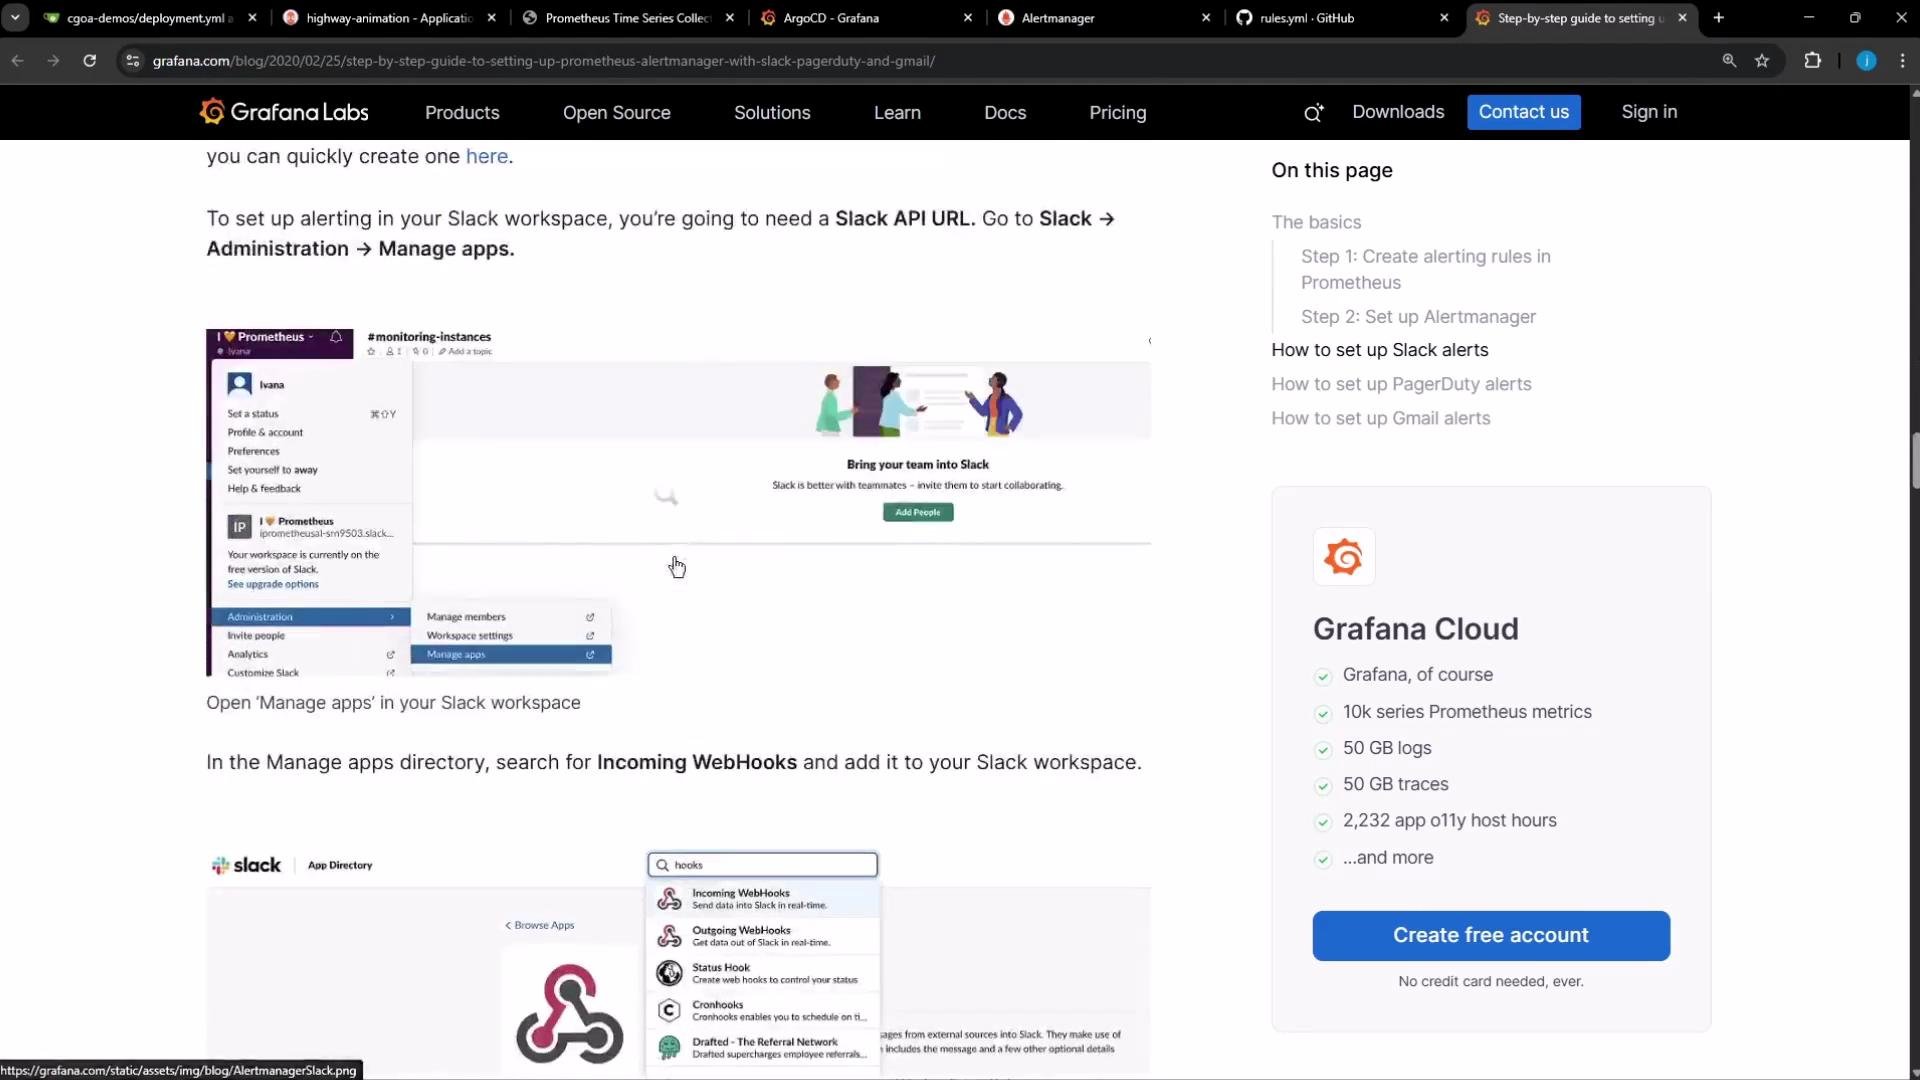Follow the 'here' link in the text
Screen dimensions: 1920x1080
point(487,156)
